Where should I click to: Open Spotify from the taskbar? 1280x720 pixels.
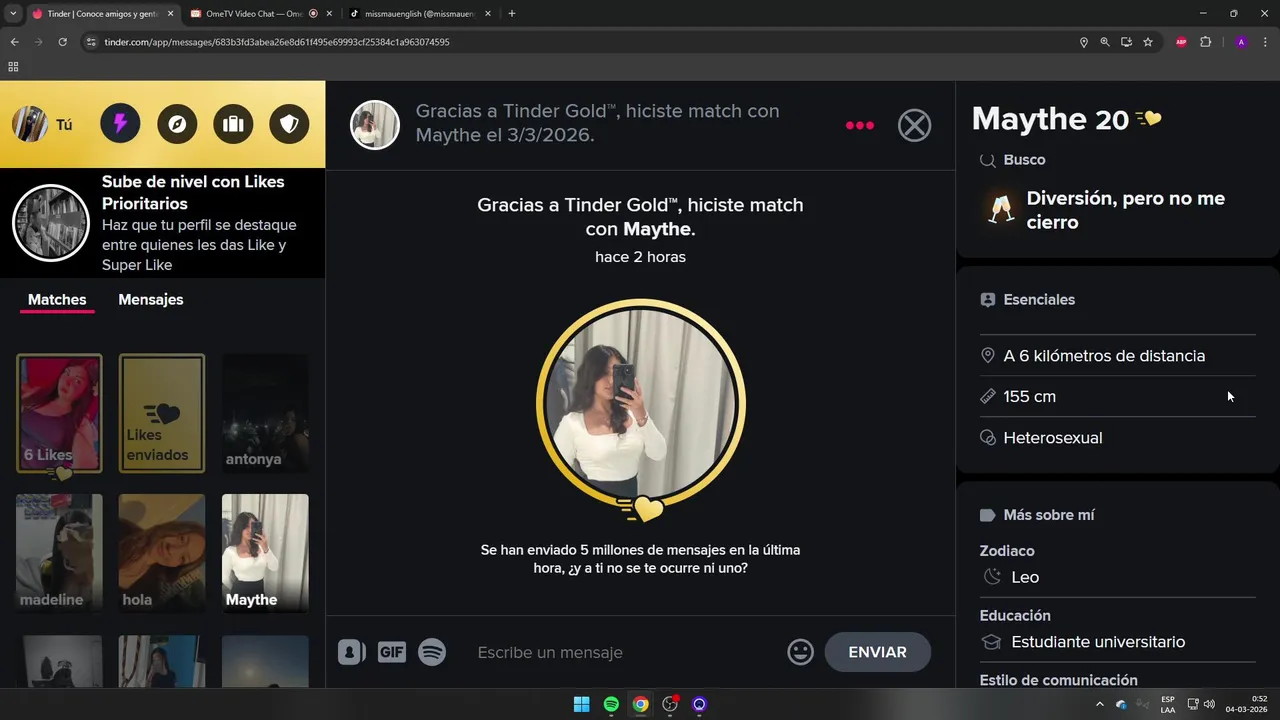(x=611, y=704)
